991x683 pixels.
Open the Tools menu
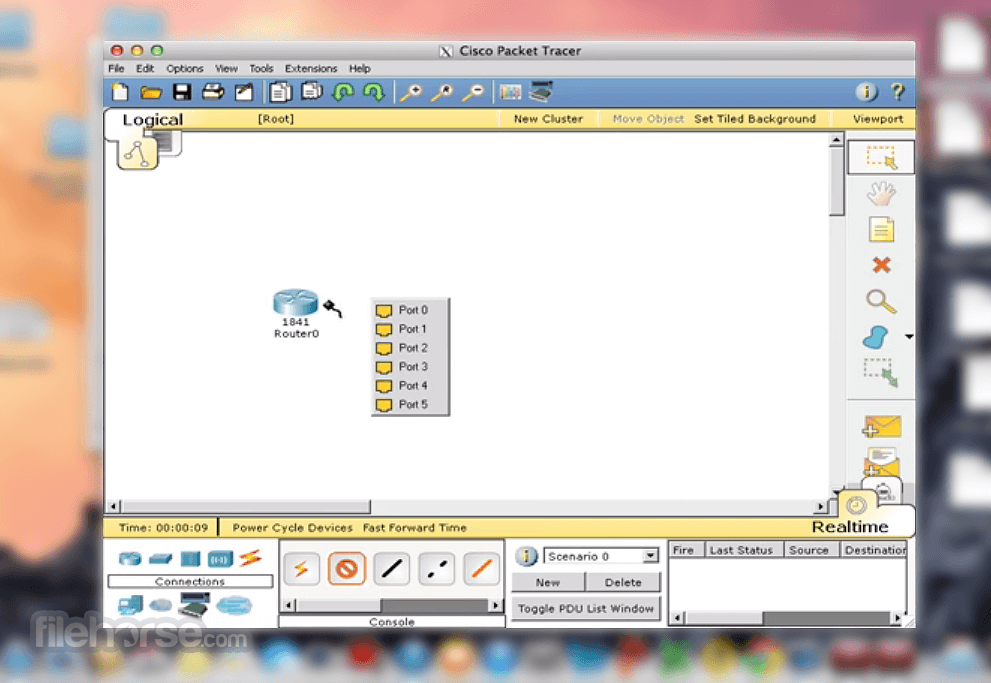click(x=261, y=68)
